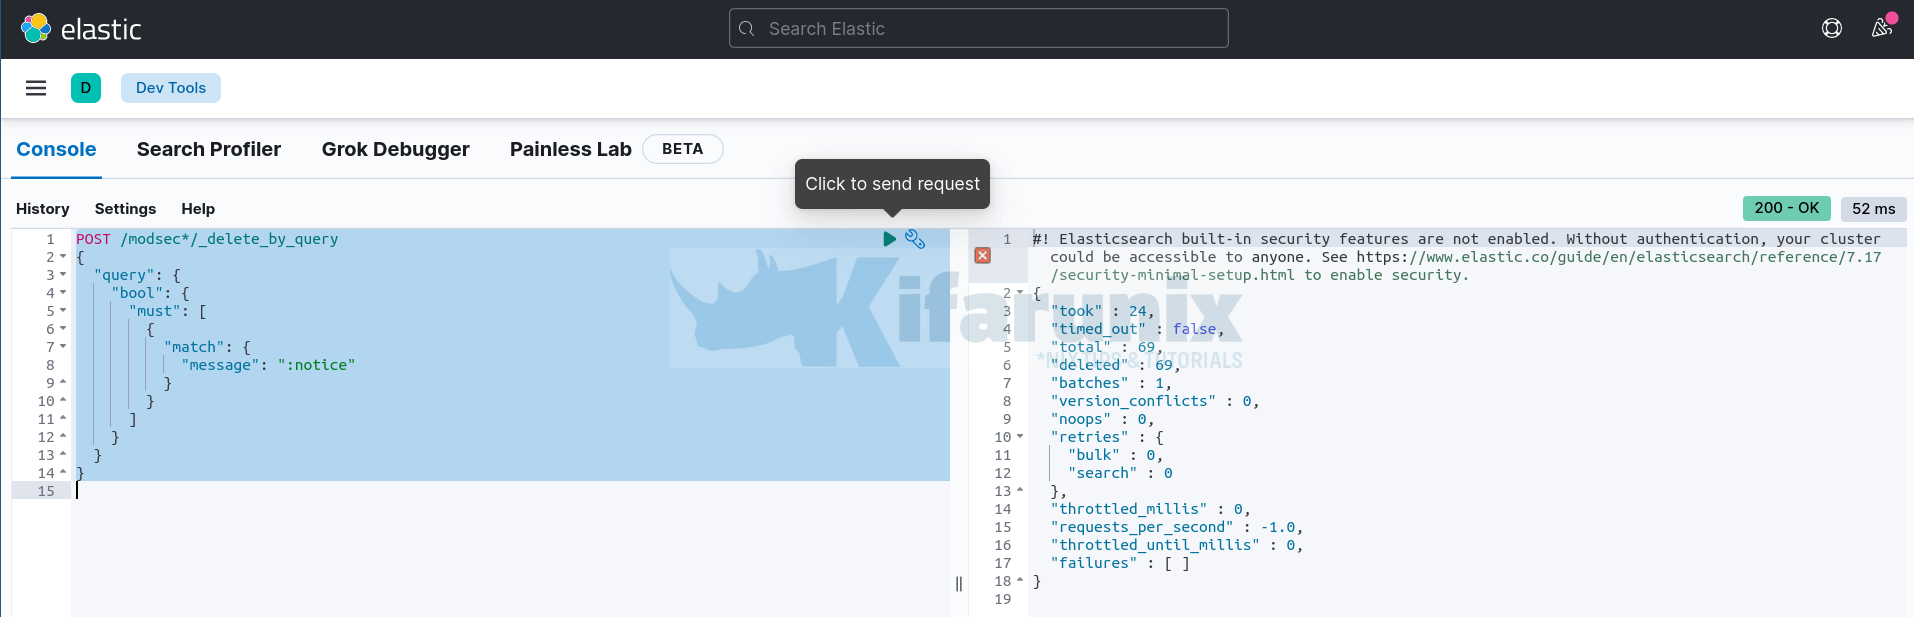Open the History link
The image size is (1914, 617).
[x=42, y=209]
